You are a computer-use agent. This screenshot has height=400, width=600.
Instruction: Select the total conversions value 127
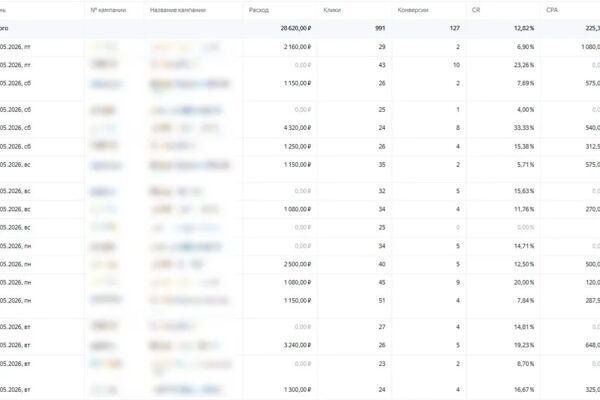tap(455, 28)
